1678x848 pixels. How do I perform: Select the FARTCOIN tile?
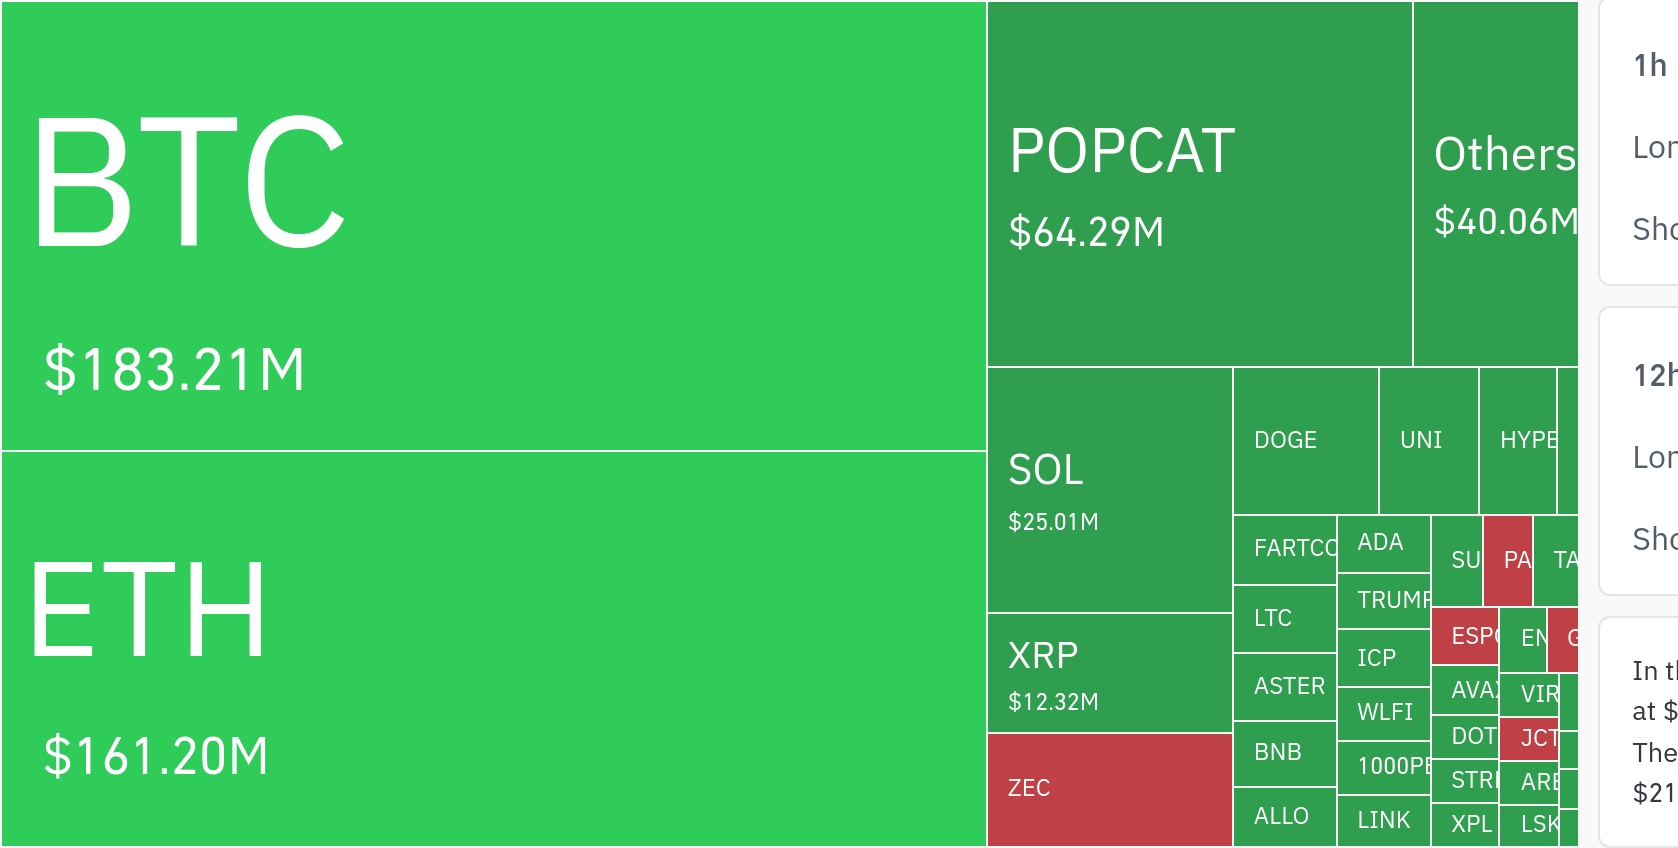tap(1285, 549)
